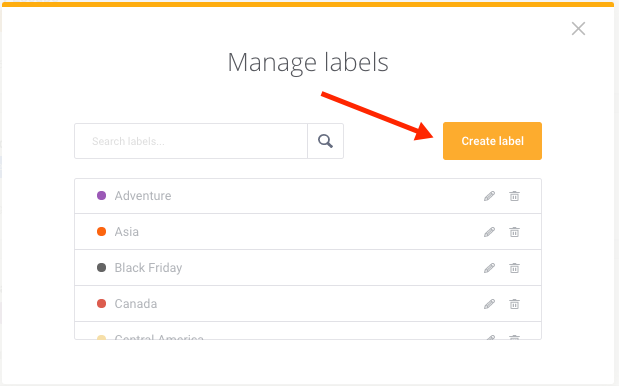The height and width of the screenshot is (386, 619).
Task: Select the Adventure label name
Action: click(x=143, y=196)
